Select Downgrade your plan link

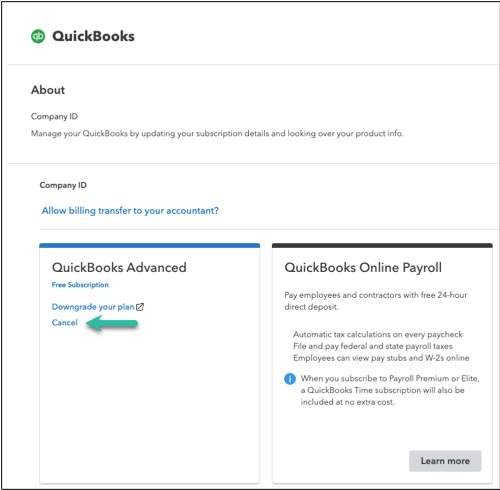[x=93, y=307]
